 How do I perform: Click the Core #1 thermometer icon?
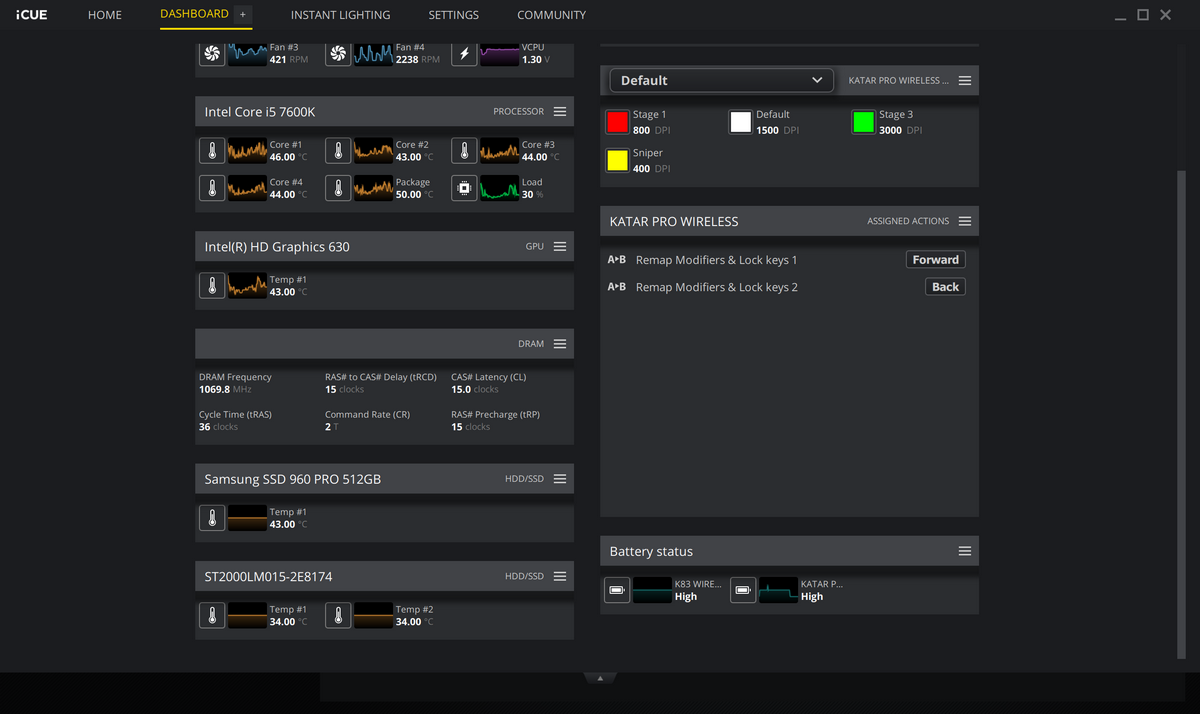(212, 151)
